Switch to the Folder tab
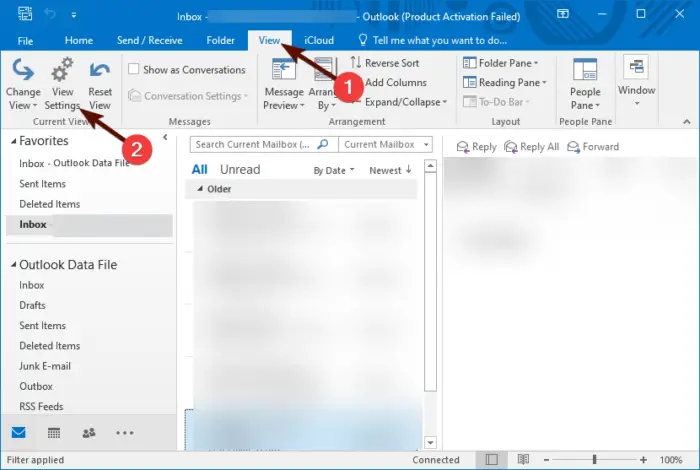Screen dimensions: 700x470 221,41
